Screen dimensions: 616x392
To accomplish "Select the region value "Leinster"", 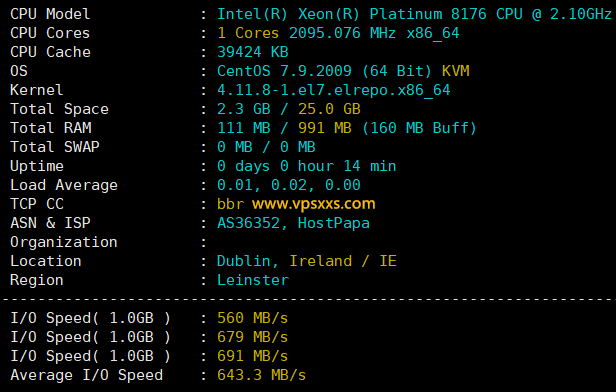I will click(253, 280).
